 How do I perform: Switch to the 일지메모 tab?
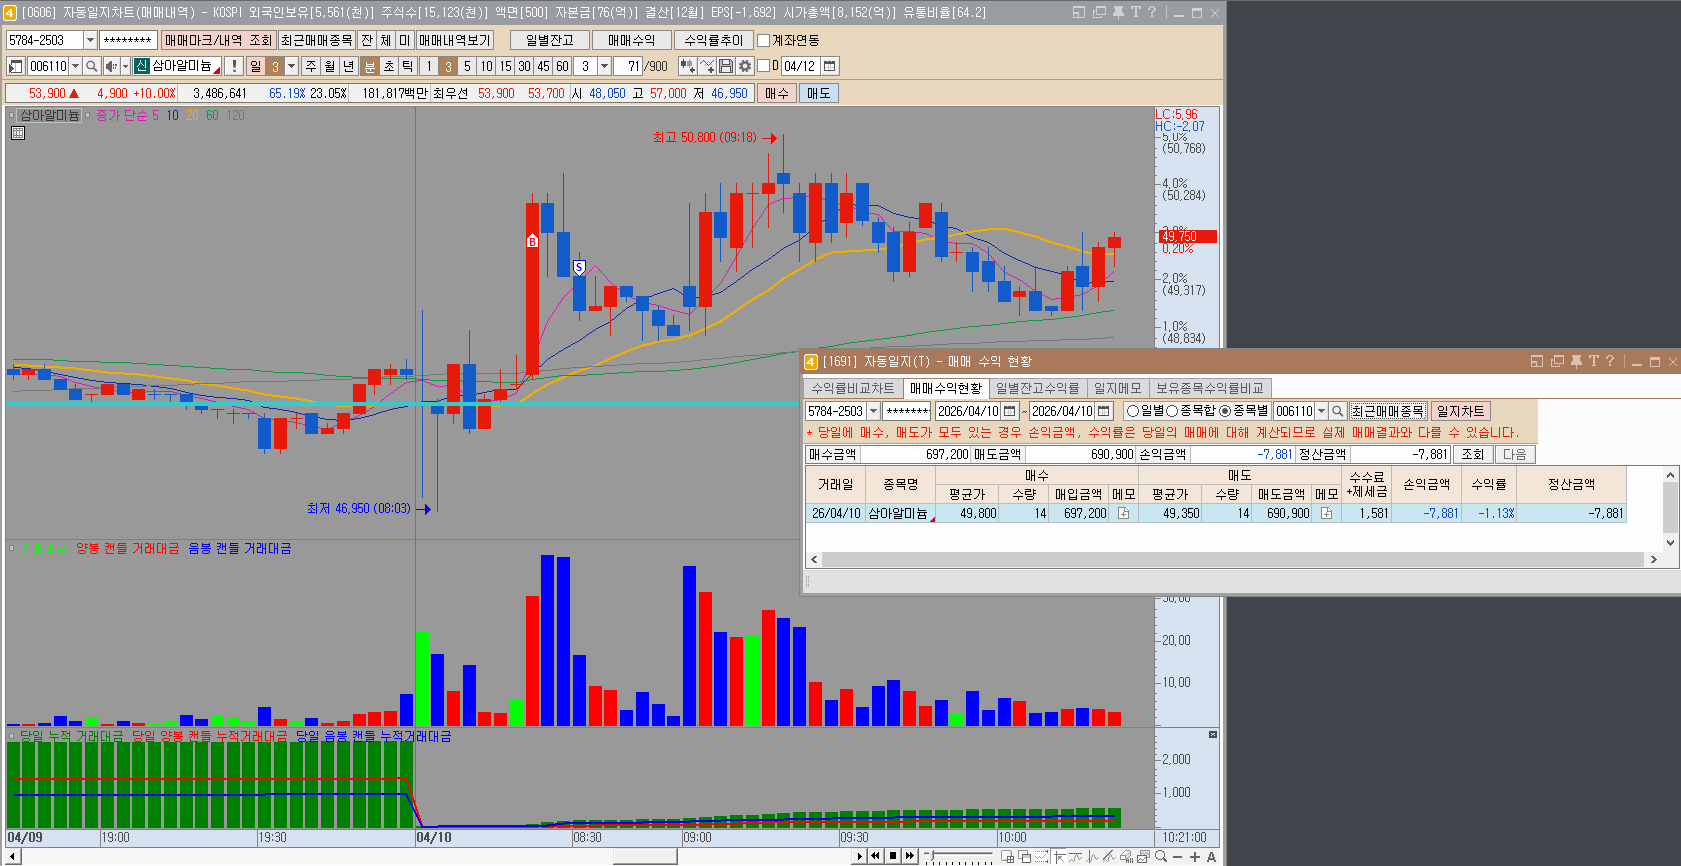[1117, 388]
